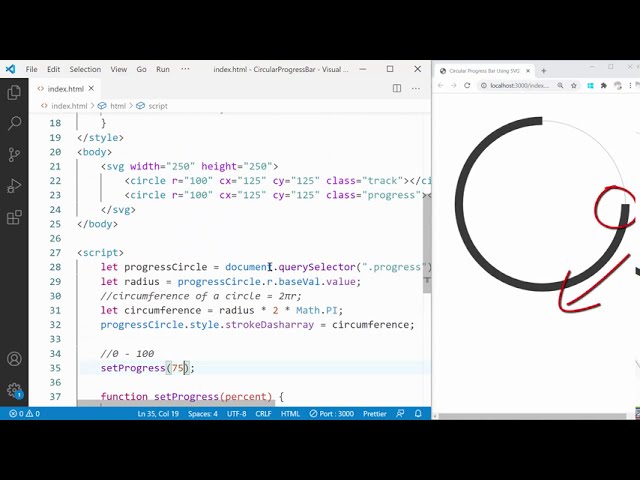
Task: Open the Run menu
Action: click(x=163, y=69)
